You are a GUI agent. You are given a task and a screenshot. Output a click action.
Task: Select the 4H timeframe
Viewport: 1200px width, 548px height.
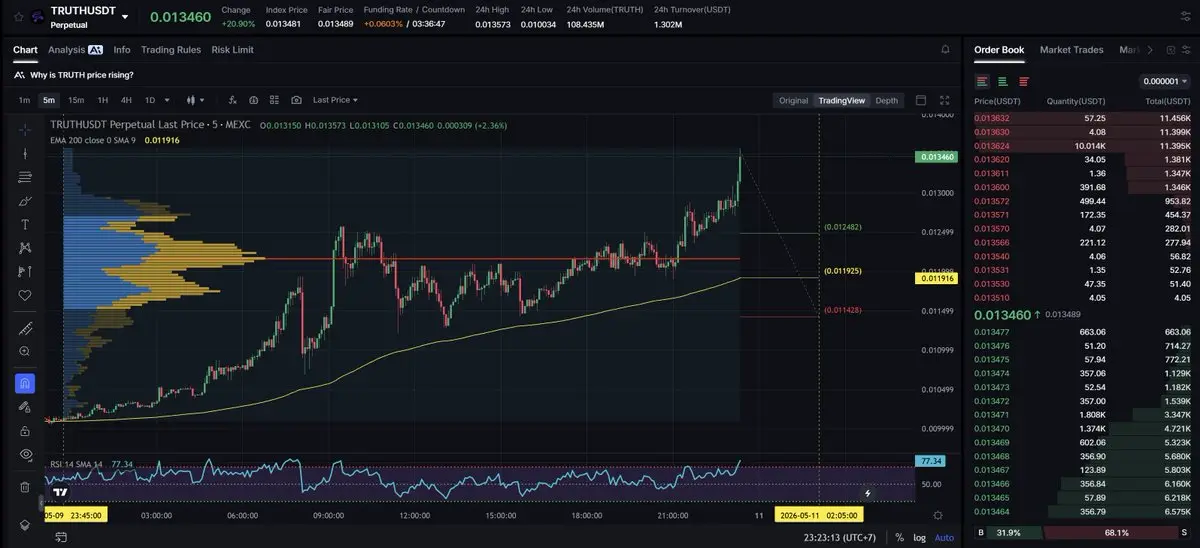(126, 100)
